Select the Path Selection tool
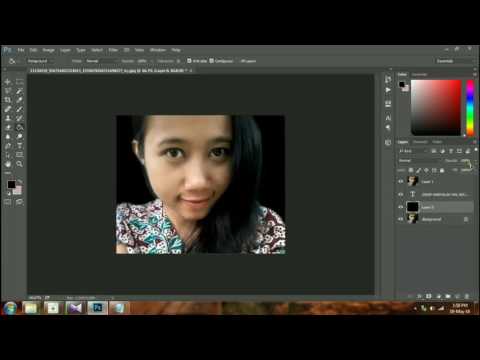 (7, 155)
